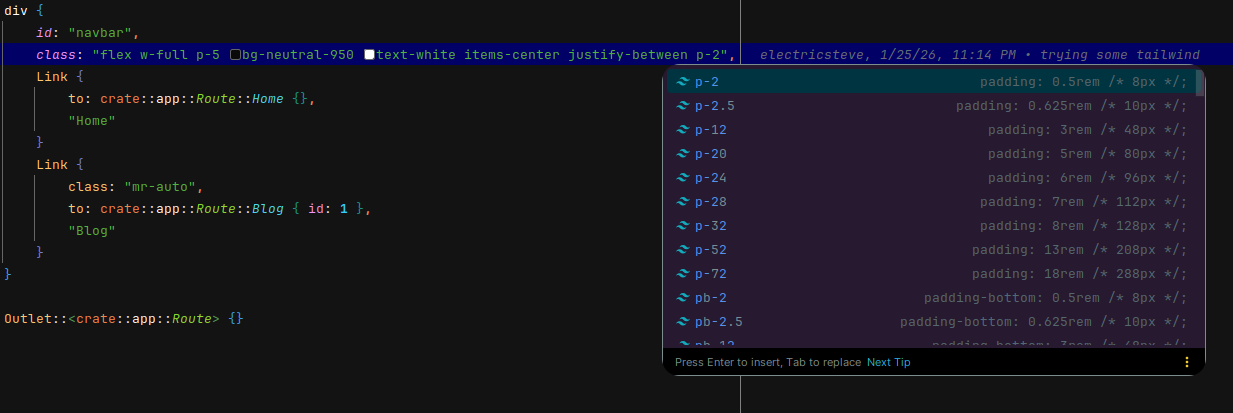Click the Tailwind icon next to p-12
Screen dimensions: 1233x413
pos(683,130)
